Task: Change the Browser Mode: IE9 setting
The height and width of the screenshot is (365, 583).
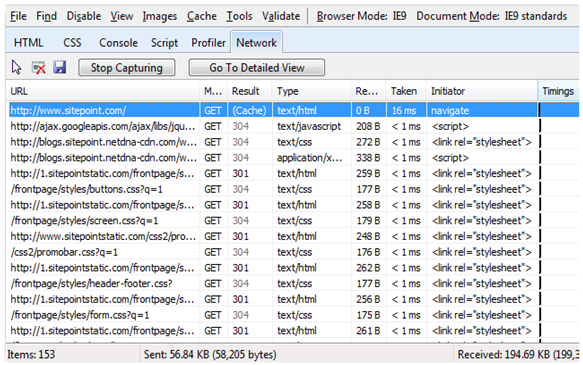Action: click(361, 16)
